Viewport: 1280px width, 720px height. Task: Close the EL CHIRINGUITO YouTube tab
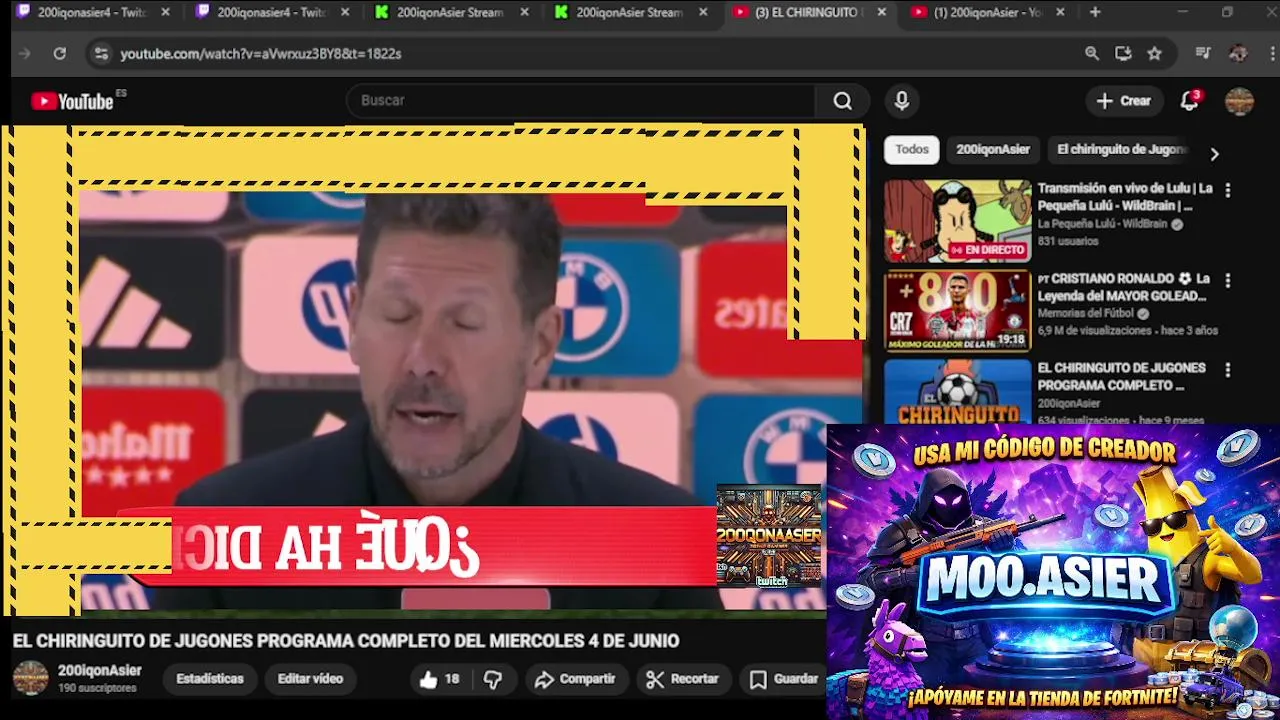881,12
